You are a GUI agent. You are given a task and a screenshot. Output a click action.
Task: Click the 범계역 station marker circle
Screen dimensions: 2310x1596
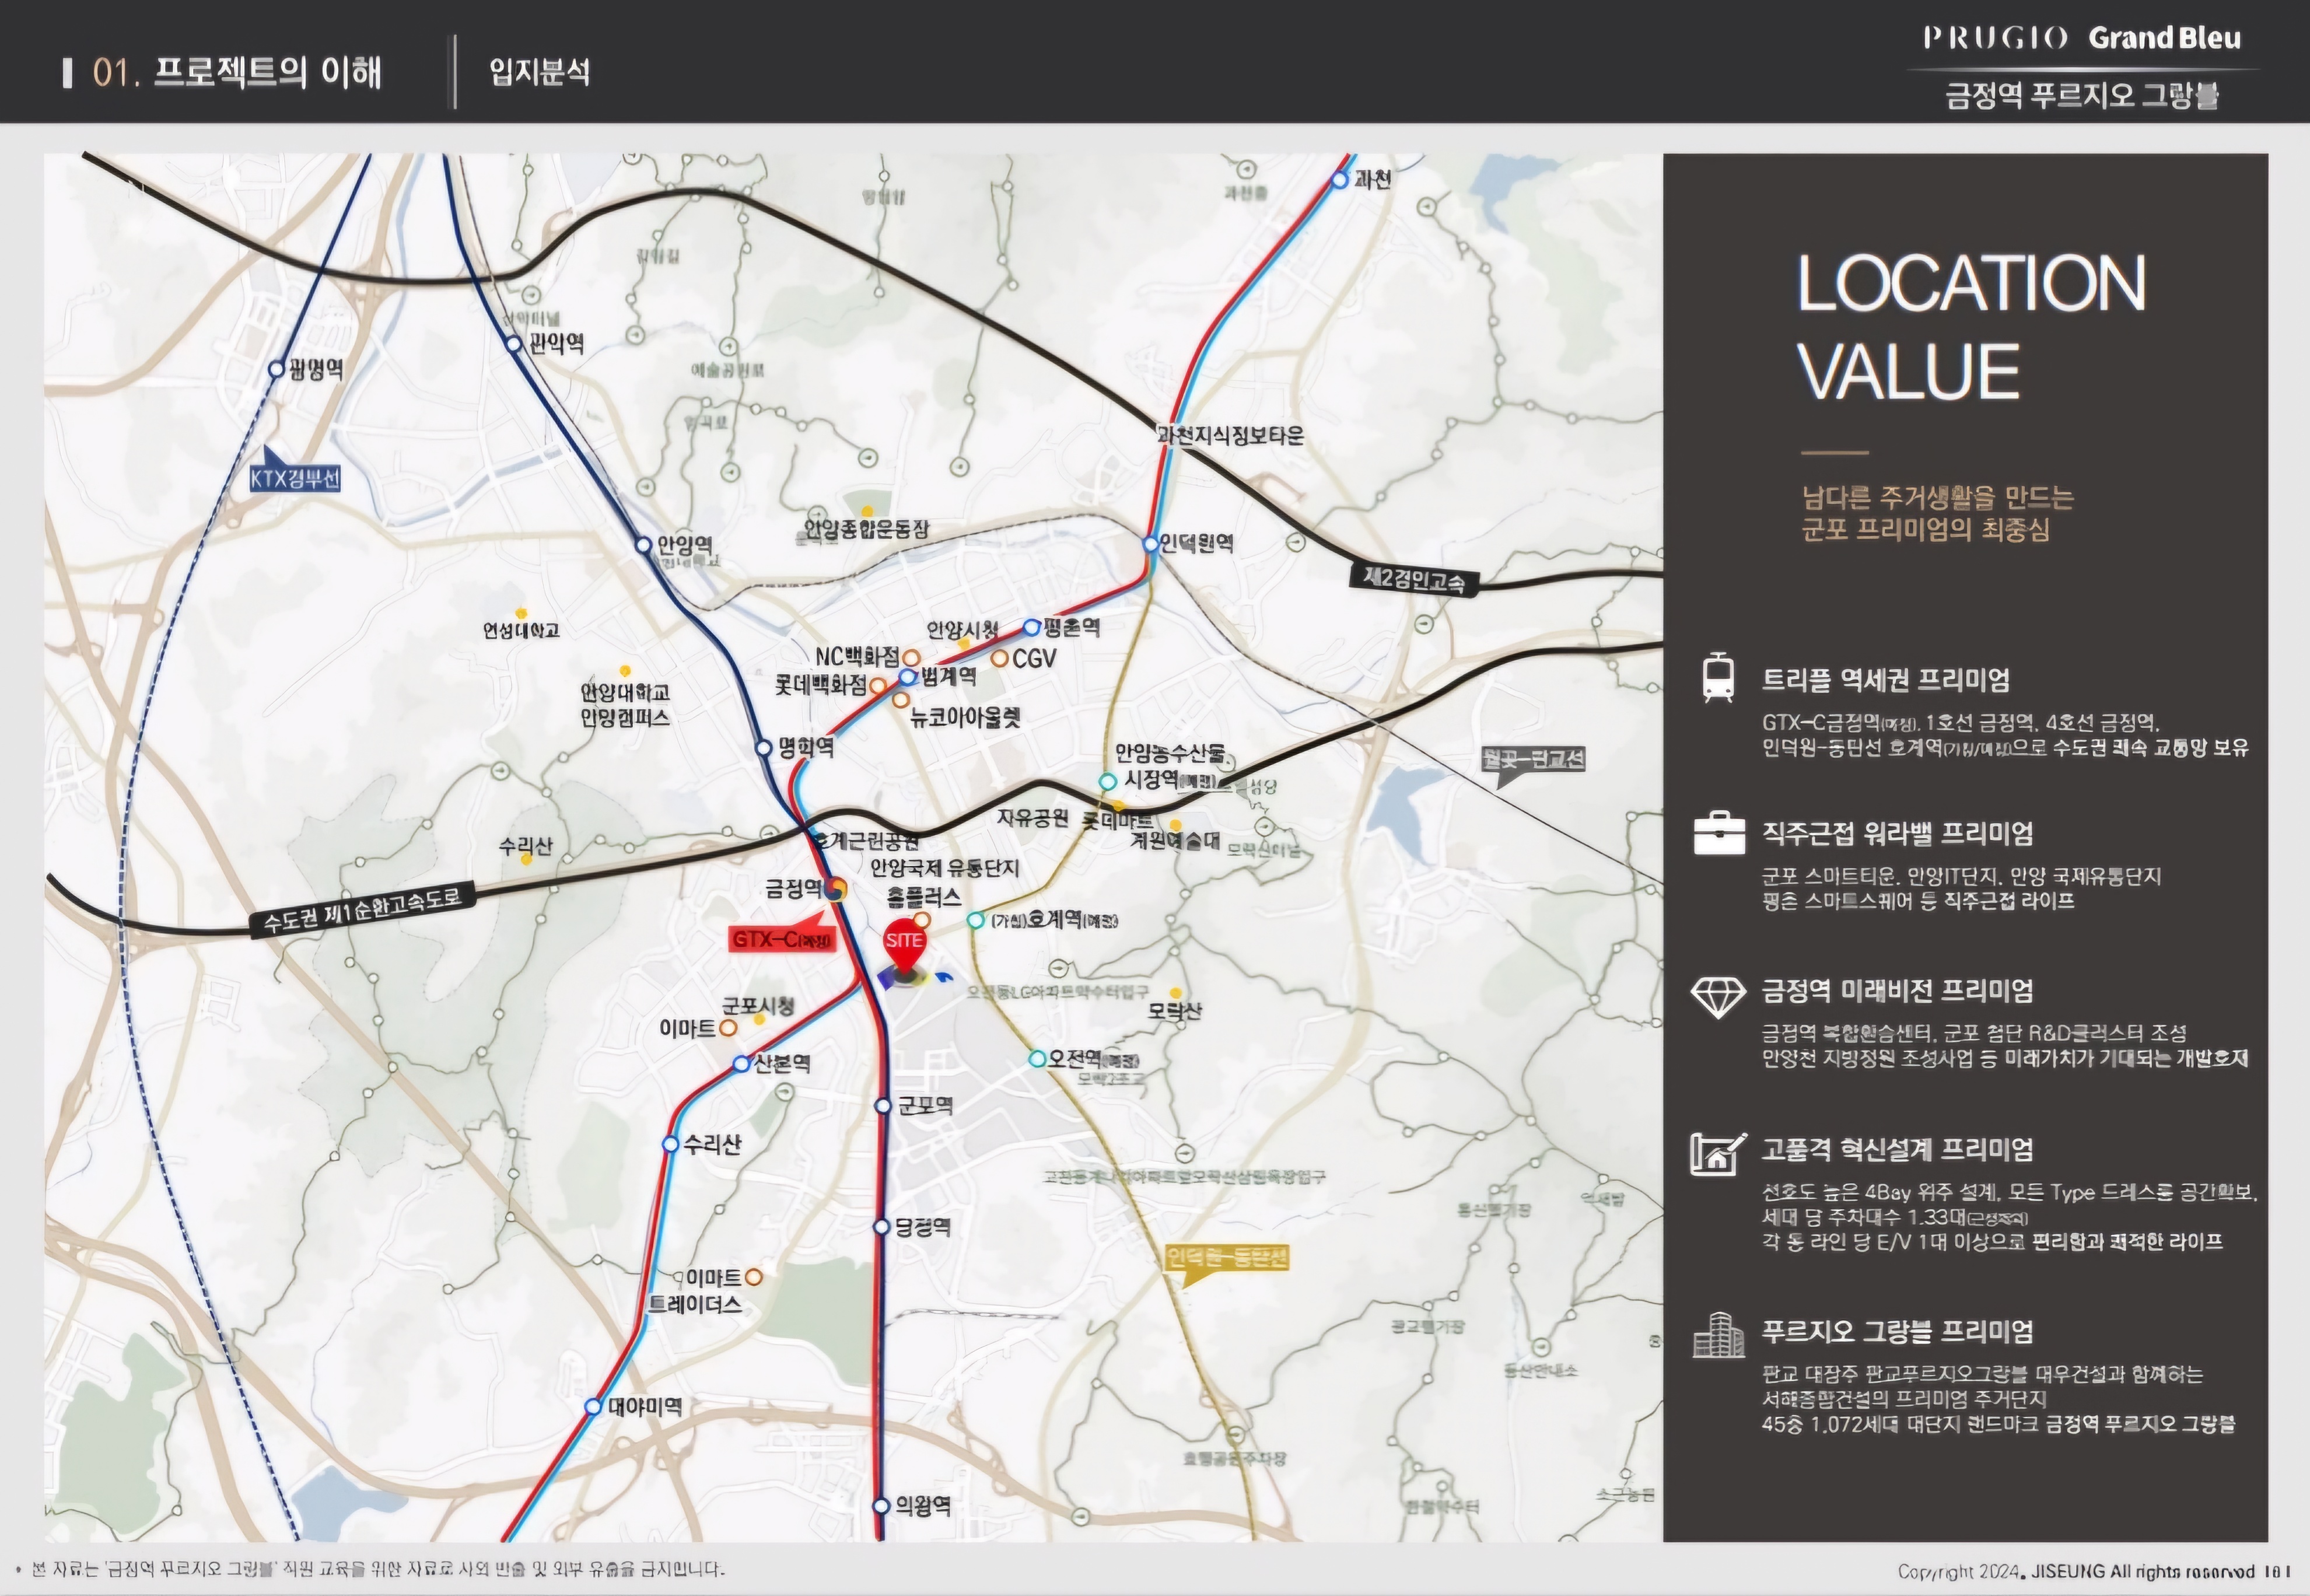pyautogui.click(x=908, y=677)
